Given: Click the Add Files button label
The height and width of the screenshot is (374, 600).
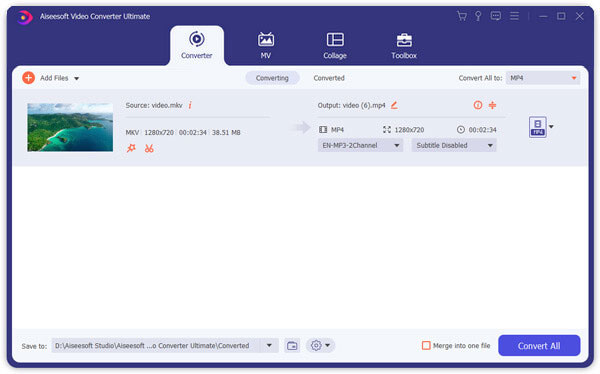Looking at the screenshot, I should (54, 78).
